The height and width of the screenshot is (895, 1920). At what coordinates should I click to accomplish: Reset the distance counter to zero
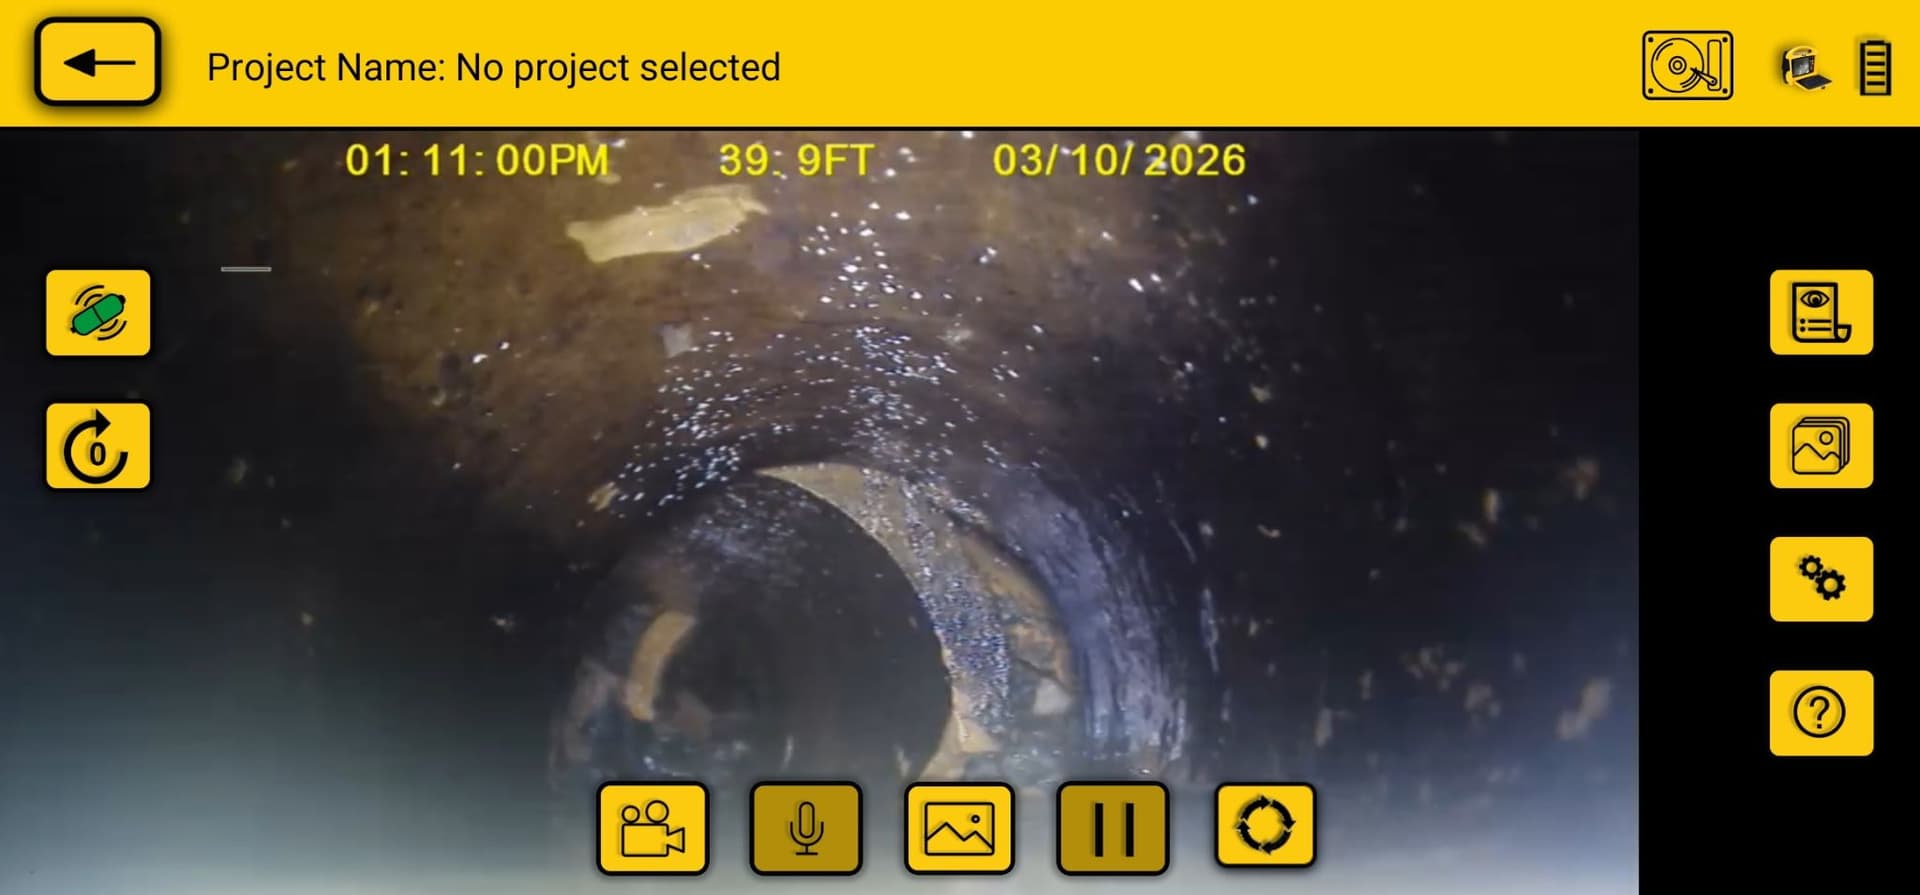click(98, 446)
